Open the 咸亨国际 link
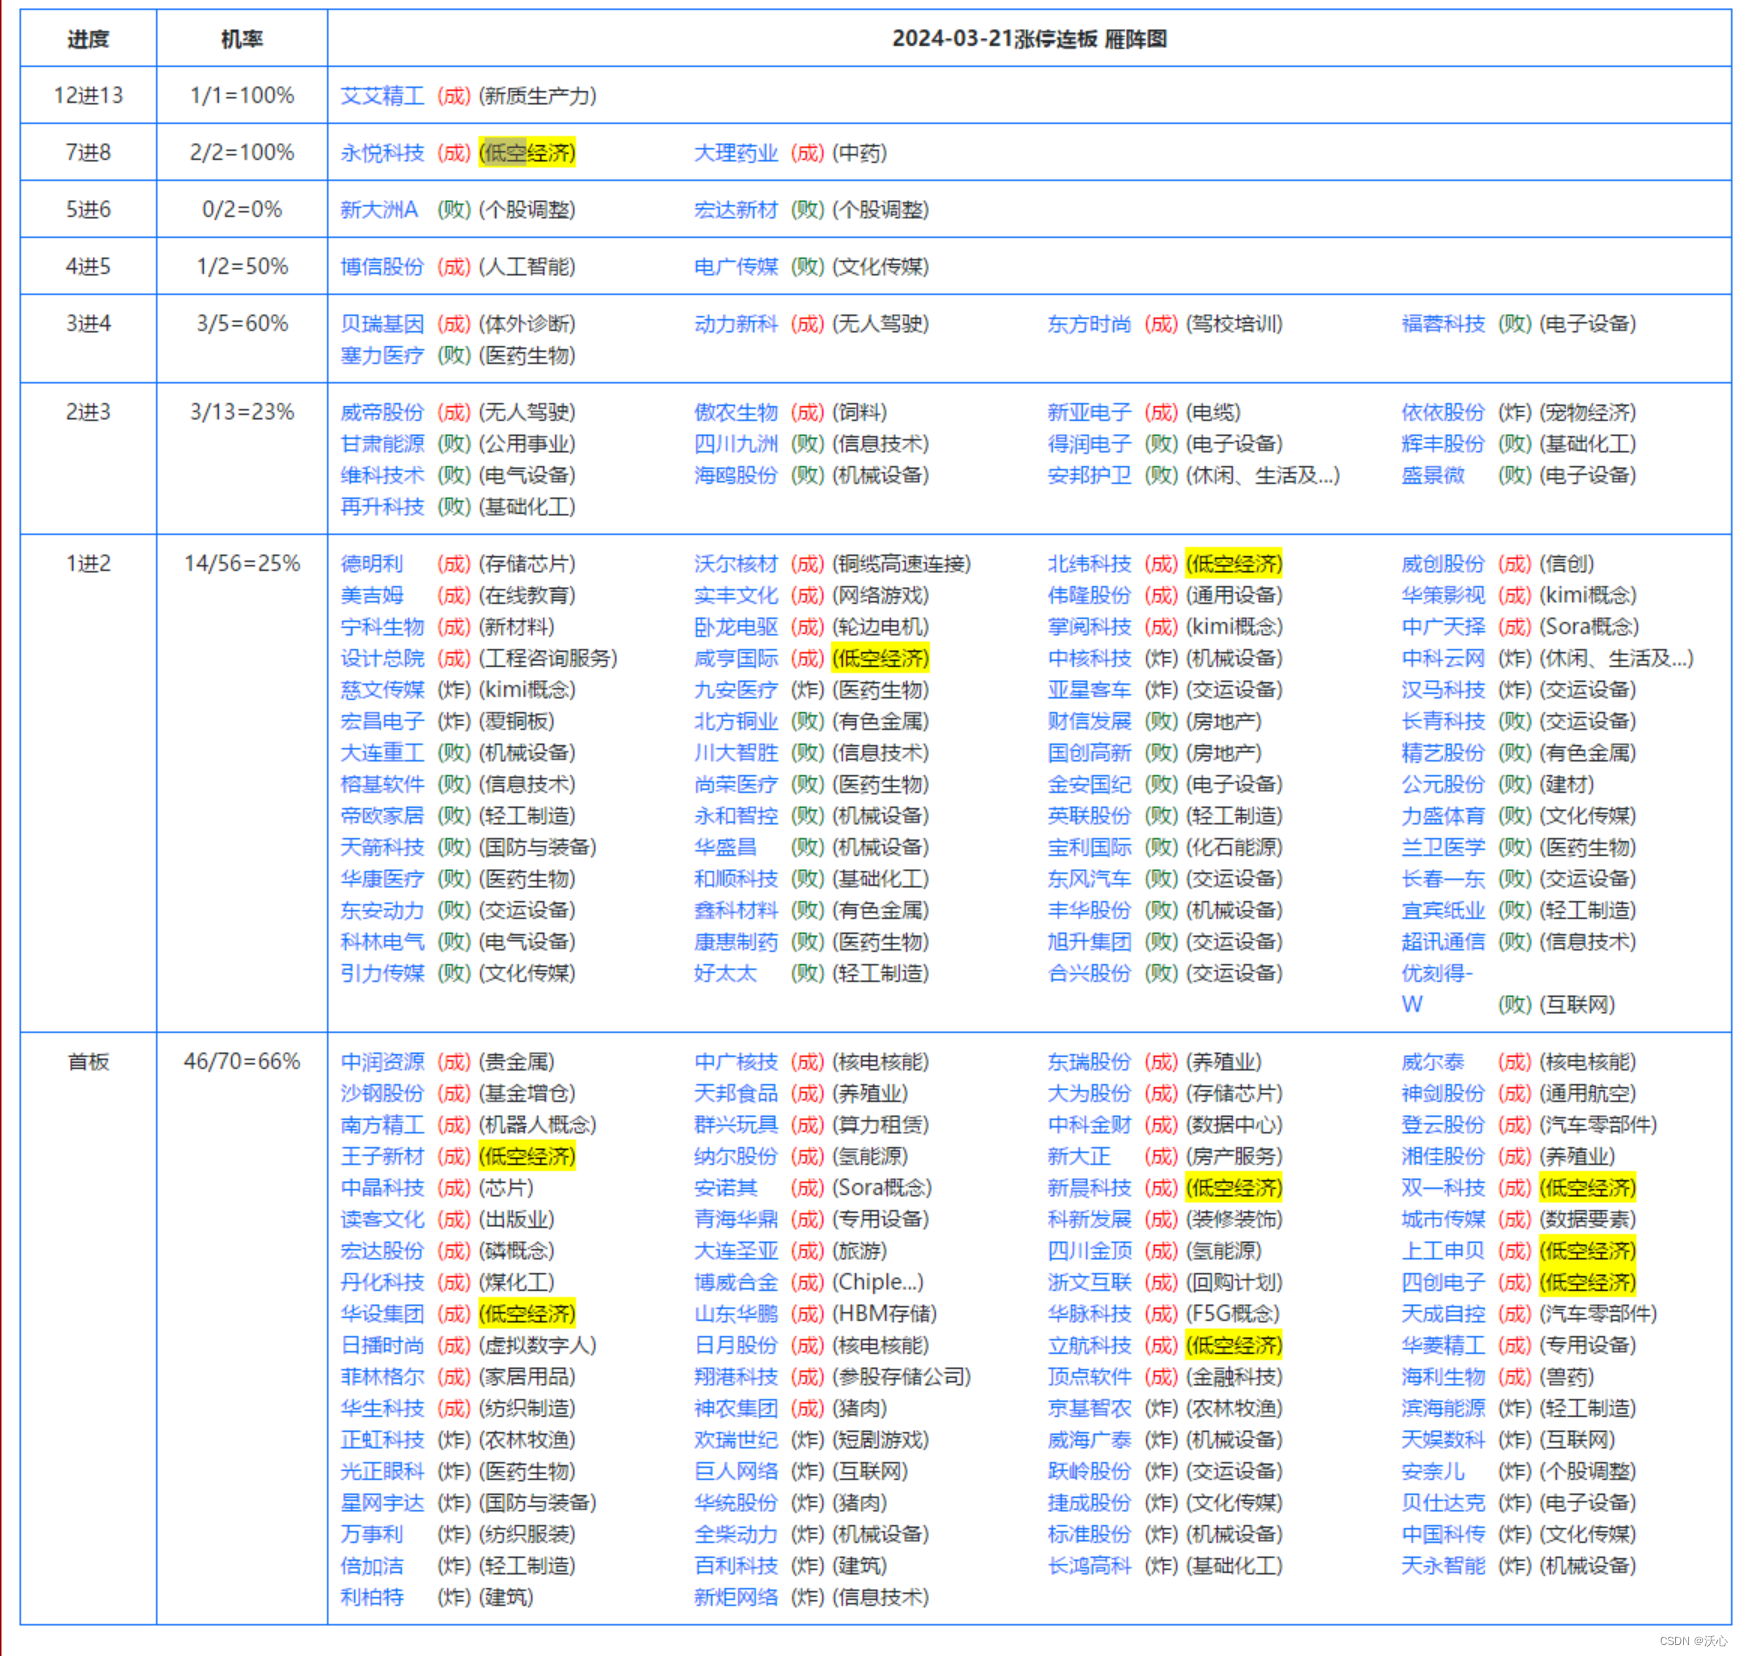 (736, 659)
